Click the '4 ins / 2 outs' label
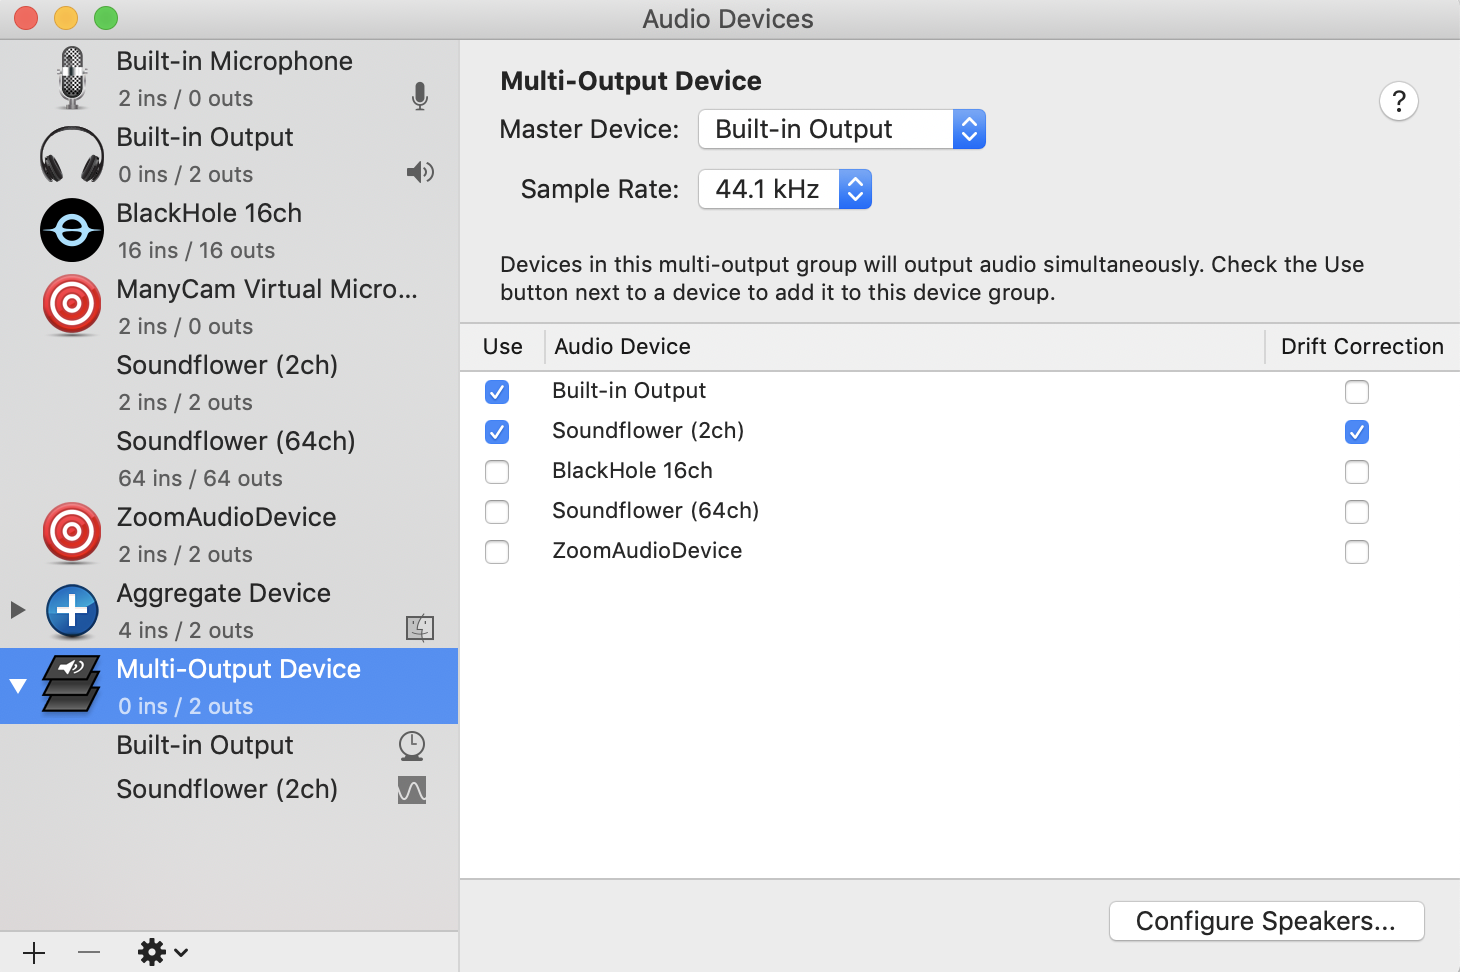This screenshot has height=972, width=1460. (186, 630)
